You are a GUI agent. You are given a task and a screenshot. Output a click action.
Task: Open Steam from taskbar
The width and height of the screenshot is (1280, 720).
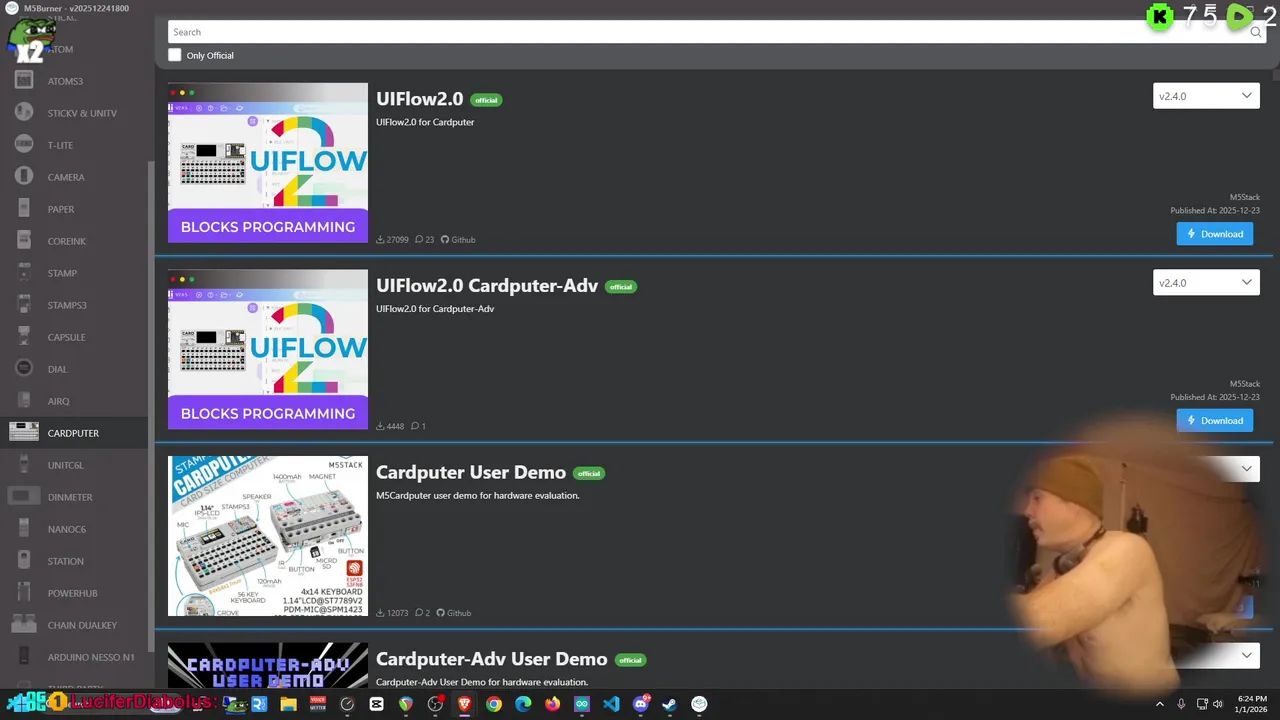pos(670,704)
